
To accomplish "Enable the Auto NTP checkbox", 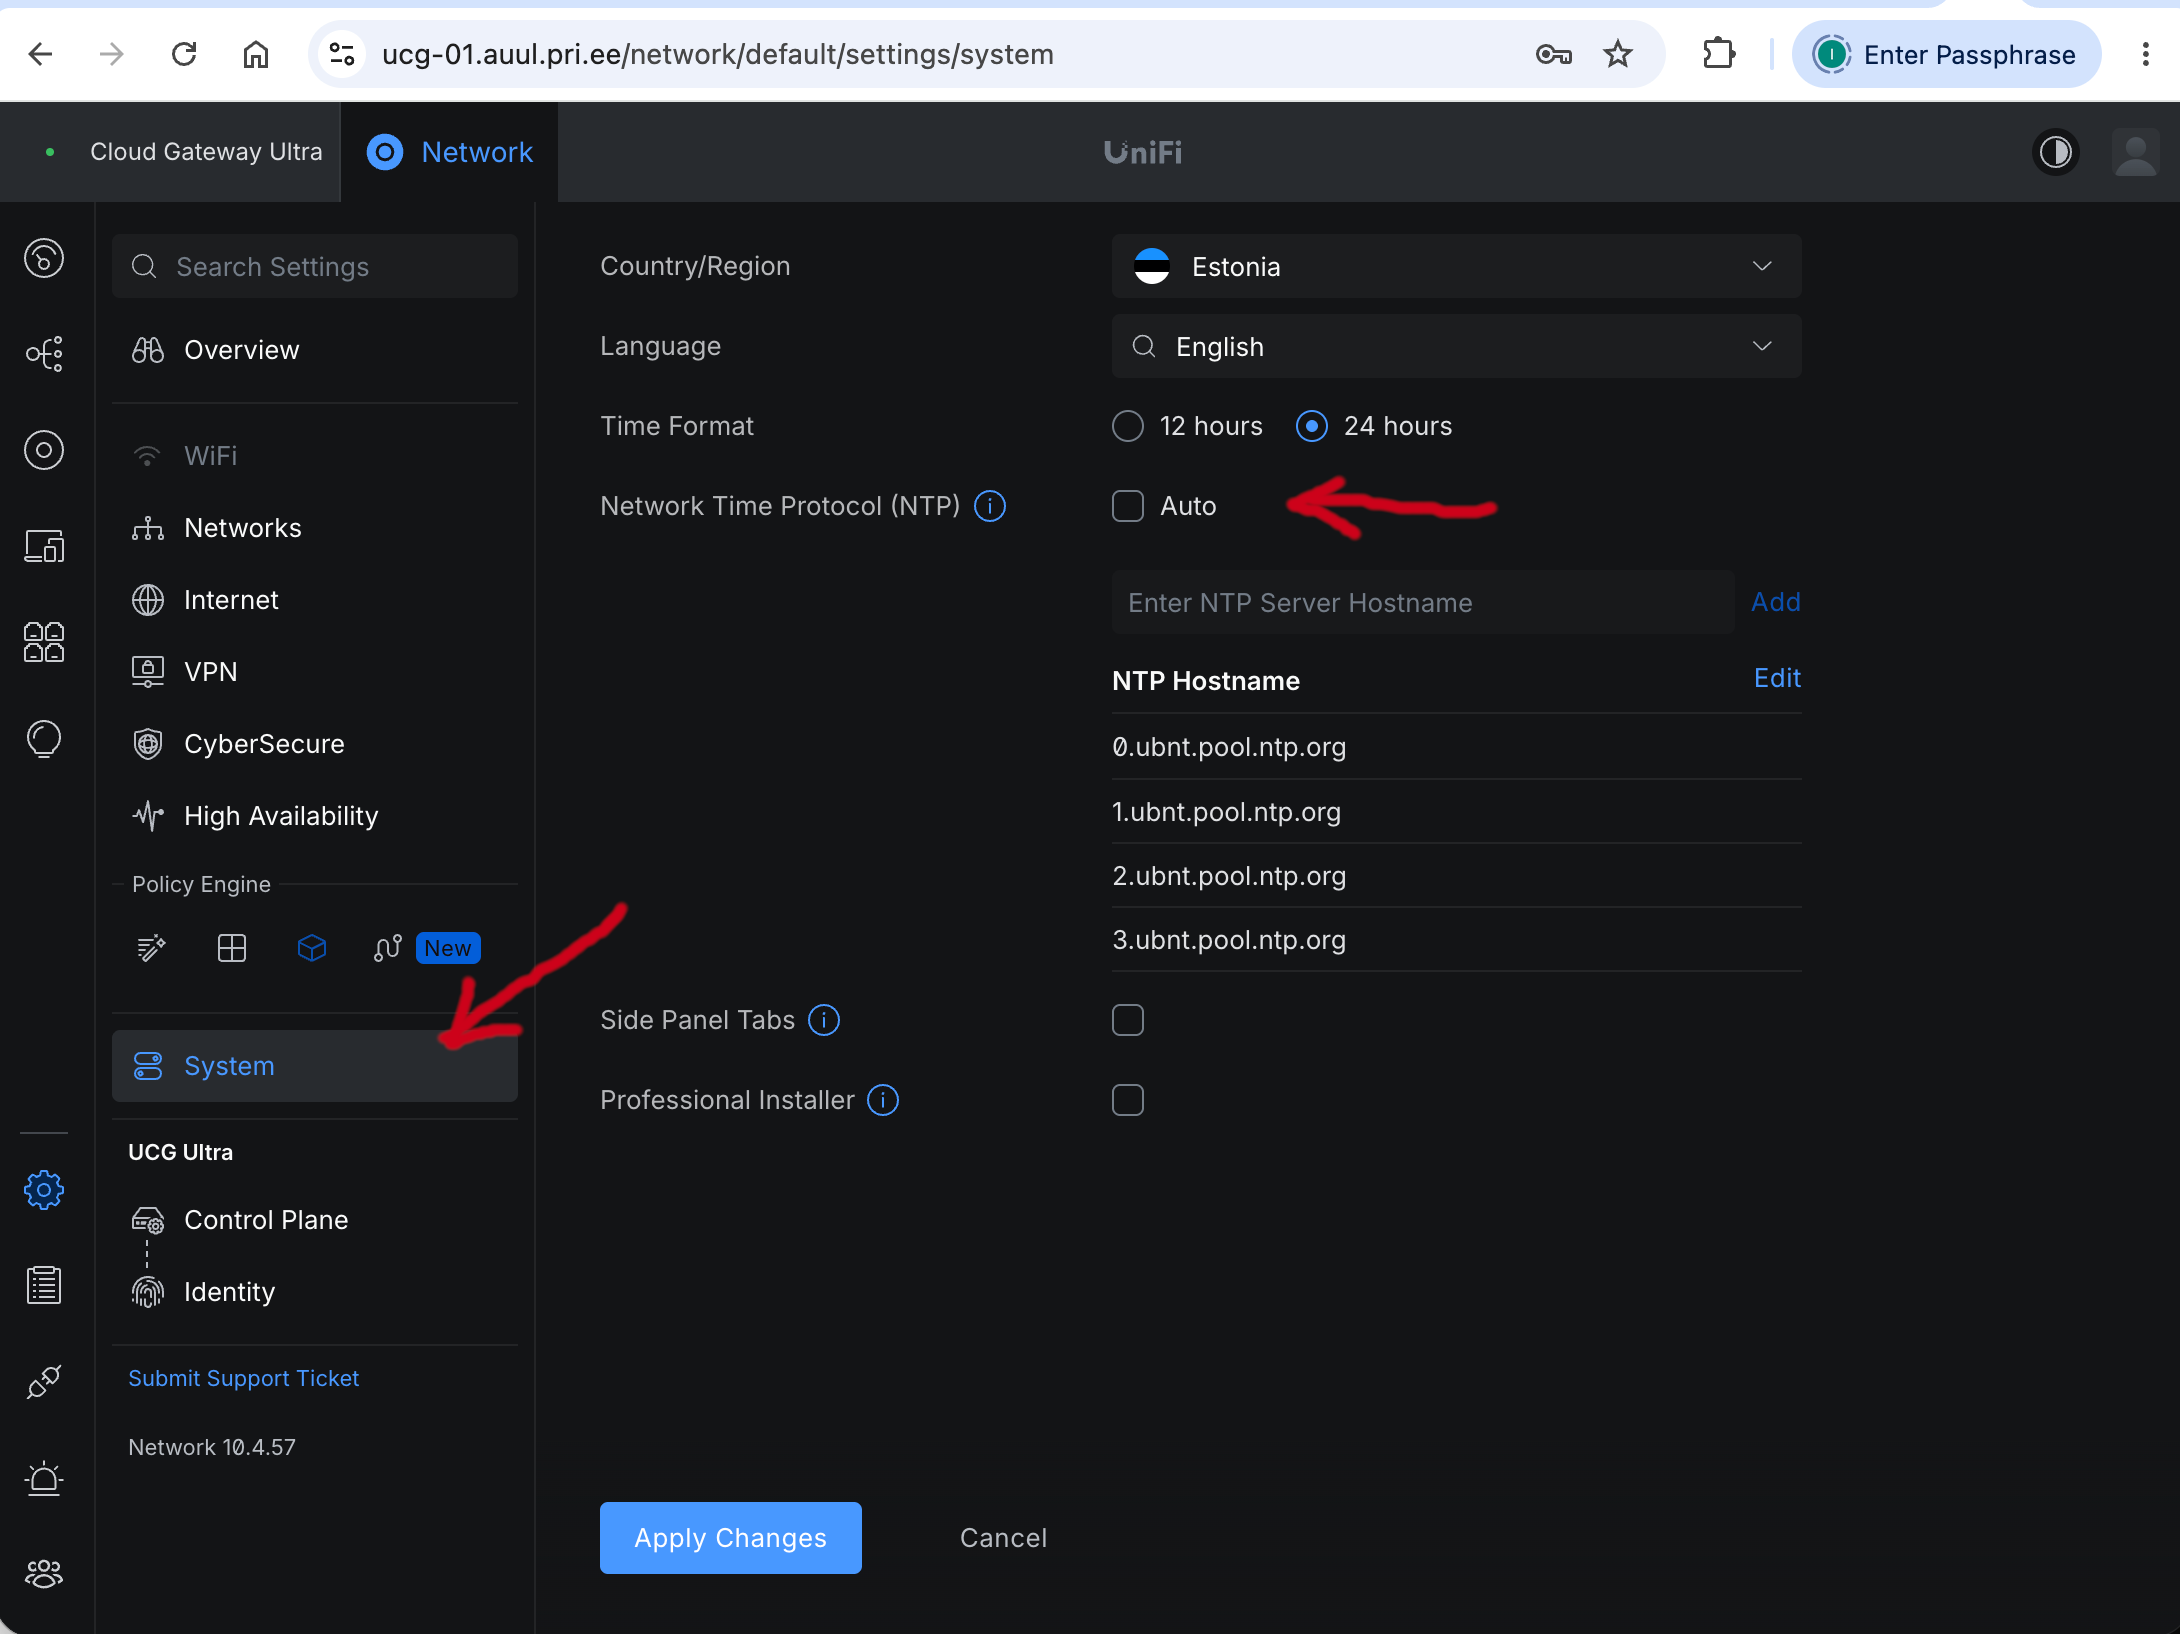I will coord(1128,506).
